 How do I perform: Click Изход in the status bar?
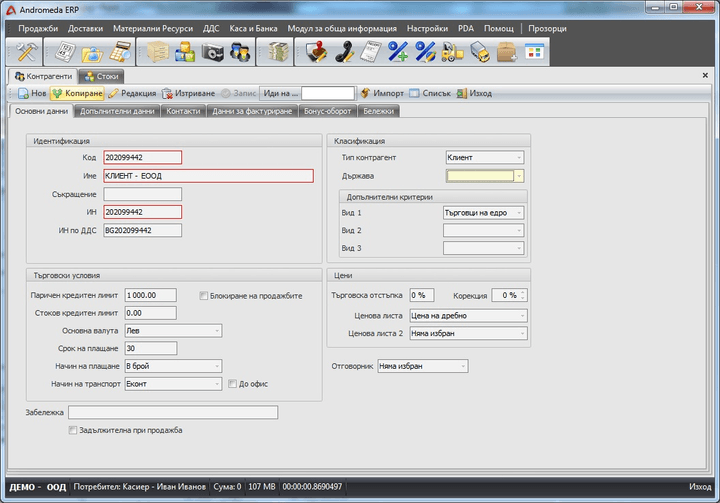[x=700, y=486]
